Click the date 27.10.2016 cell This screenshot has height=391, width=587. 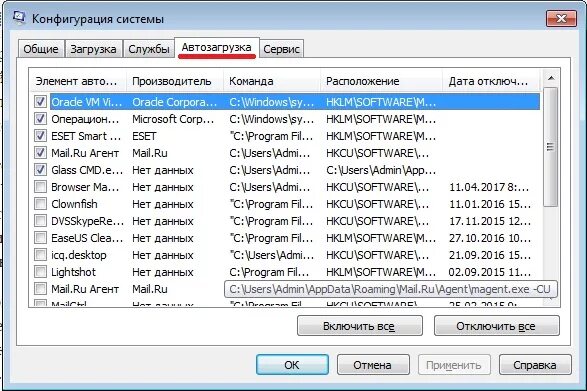pyautogui.click(x=490, y=238)
